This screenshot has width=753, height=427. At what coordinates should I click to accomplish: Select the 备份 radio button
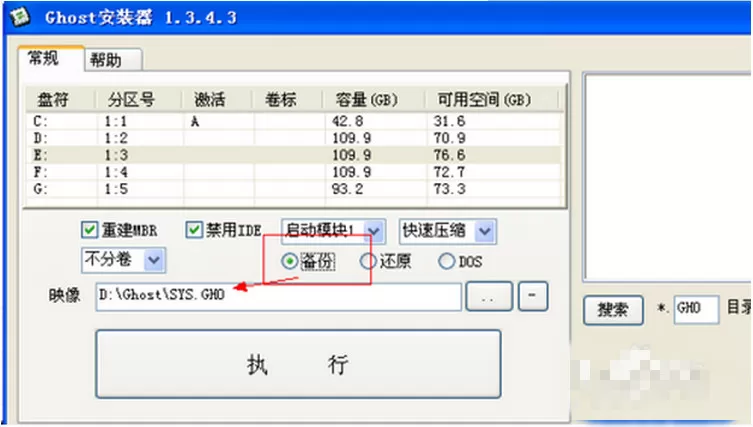coord(290,261)
